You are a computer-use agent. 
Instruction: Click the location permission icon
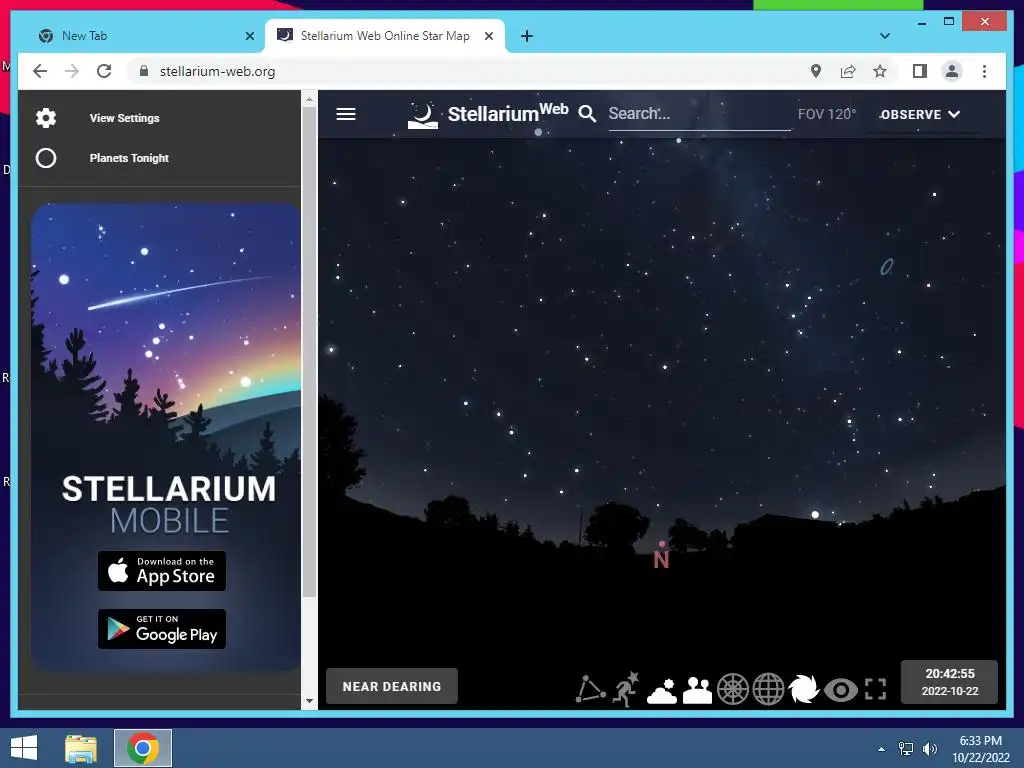pos(816,71)
